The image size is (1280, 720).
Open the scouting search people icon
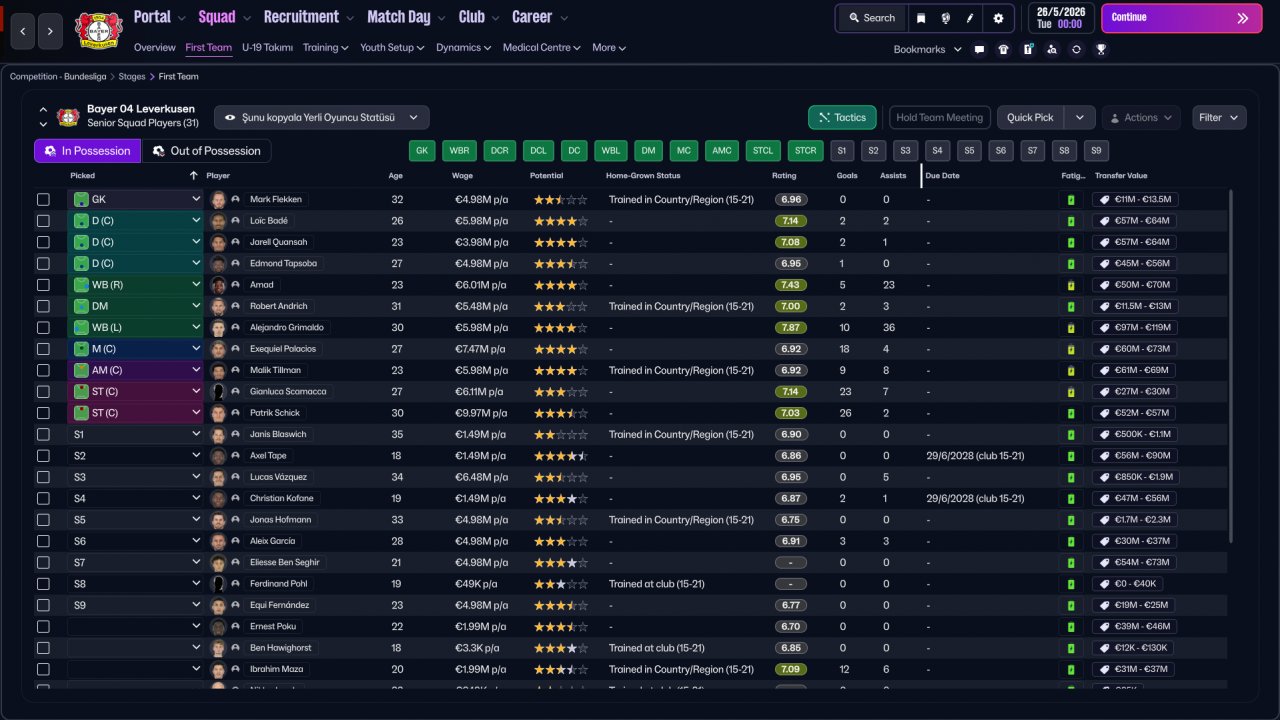click(1052, 49)
